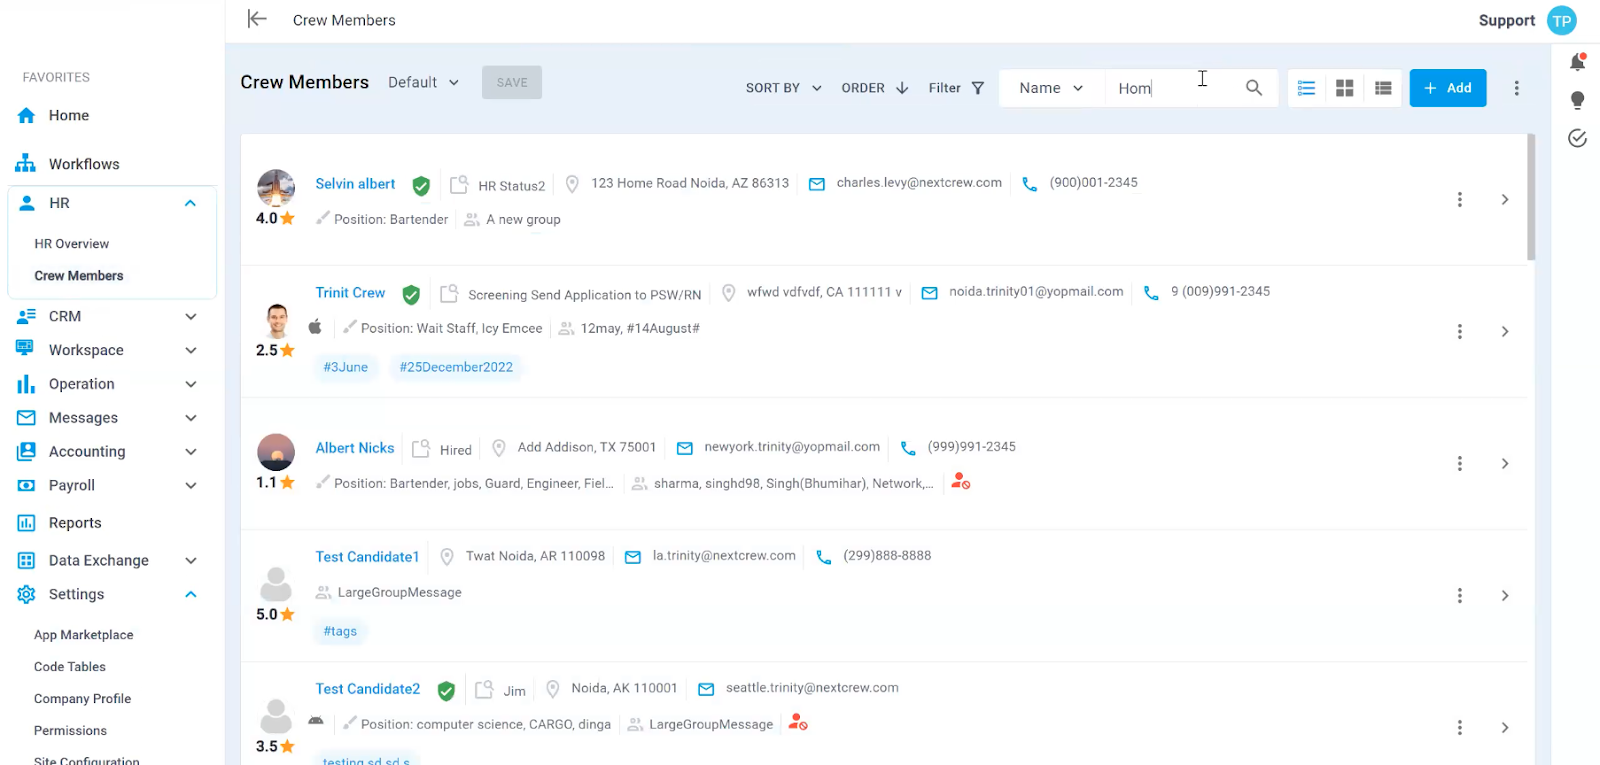The image size is (1600, 765).
Task: Open the SORT BY dropdown
Action: [x=784, y=88]
